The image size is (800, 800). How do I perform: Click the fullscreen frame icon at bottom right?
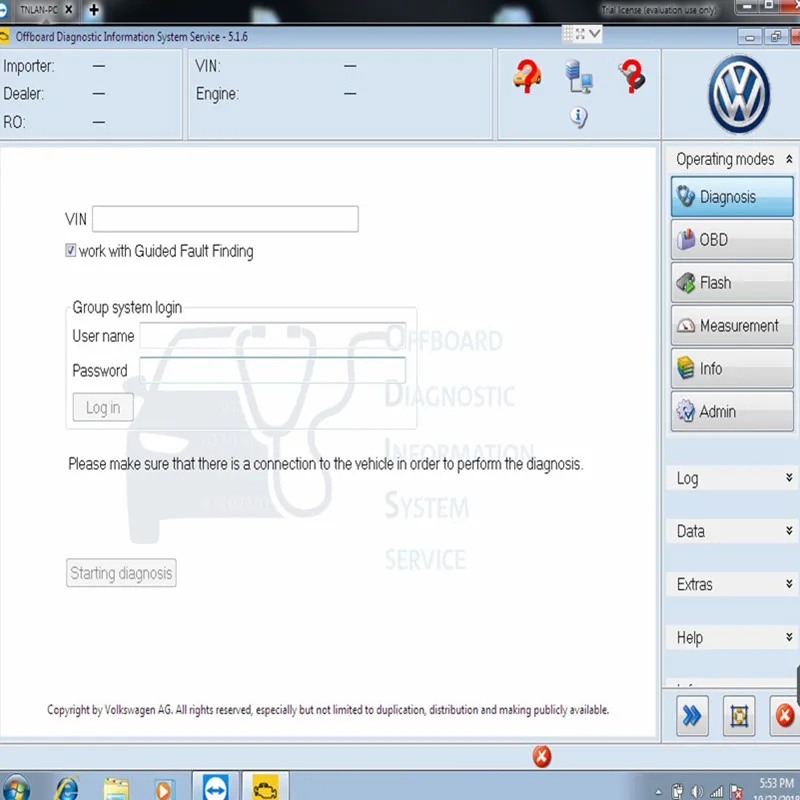pos(739,716)
